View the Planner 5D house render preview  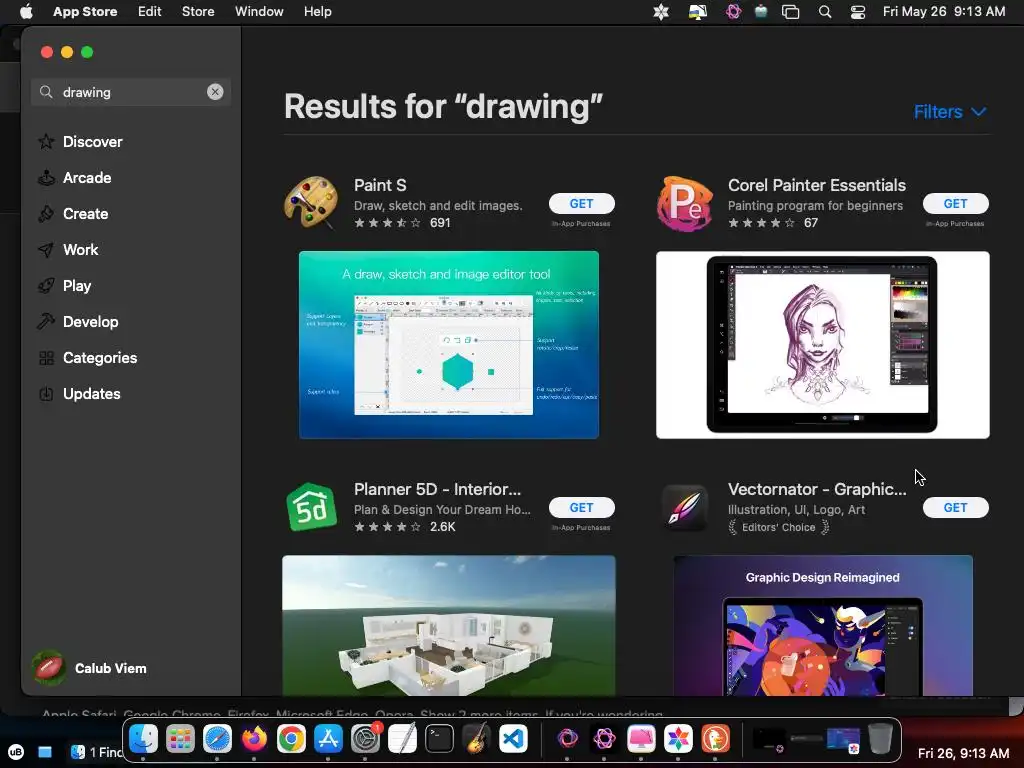coord(449,625)
